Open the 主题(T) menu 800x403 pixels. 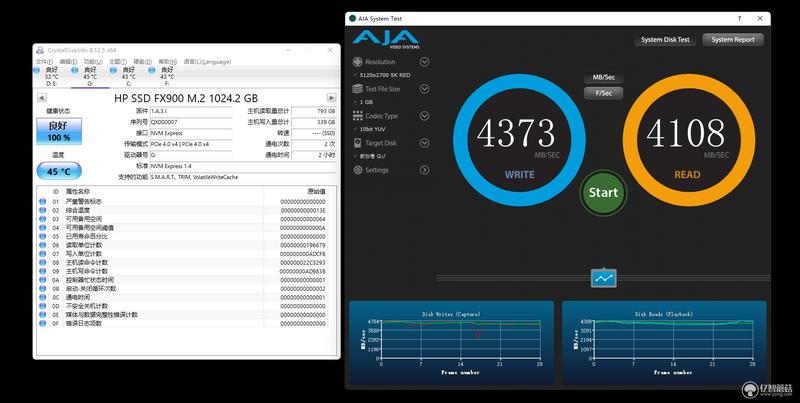point(118,61)
